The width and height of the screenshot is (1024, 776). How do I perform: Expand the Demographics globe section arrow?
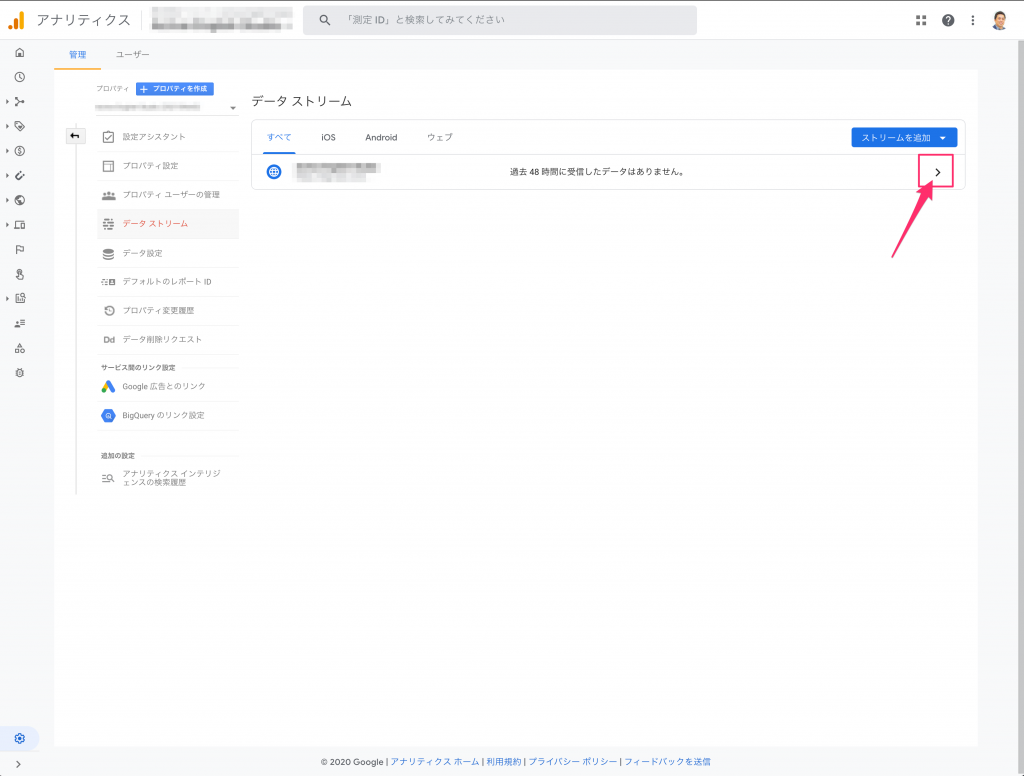pos(7,201)
